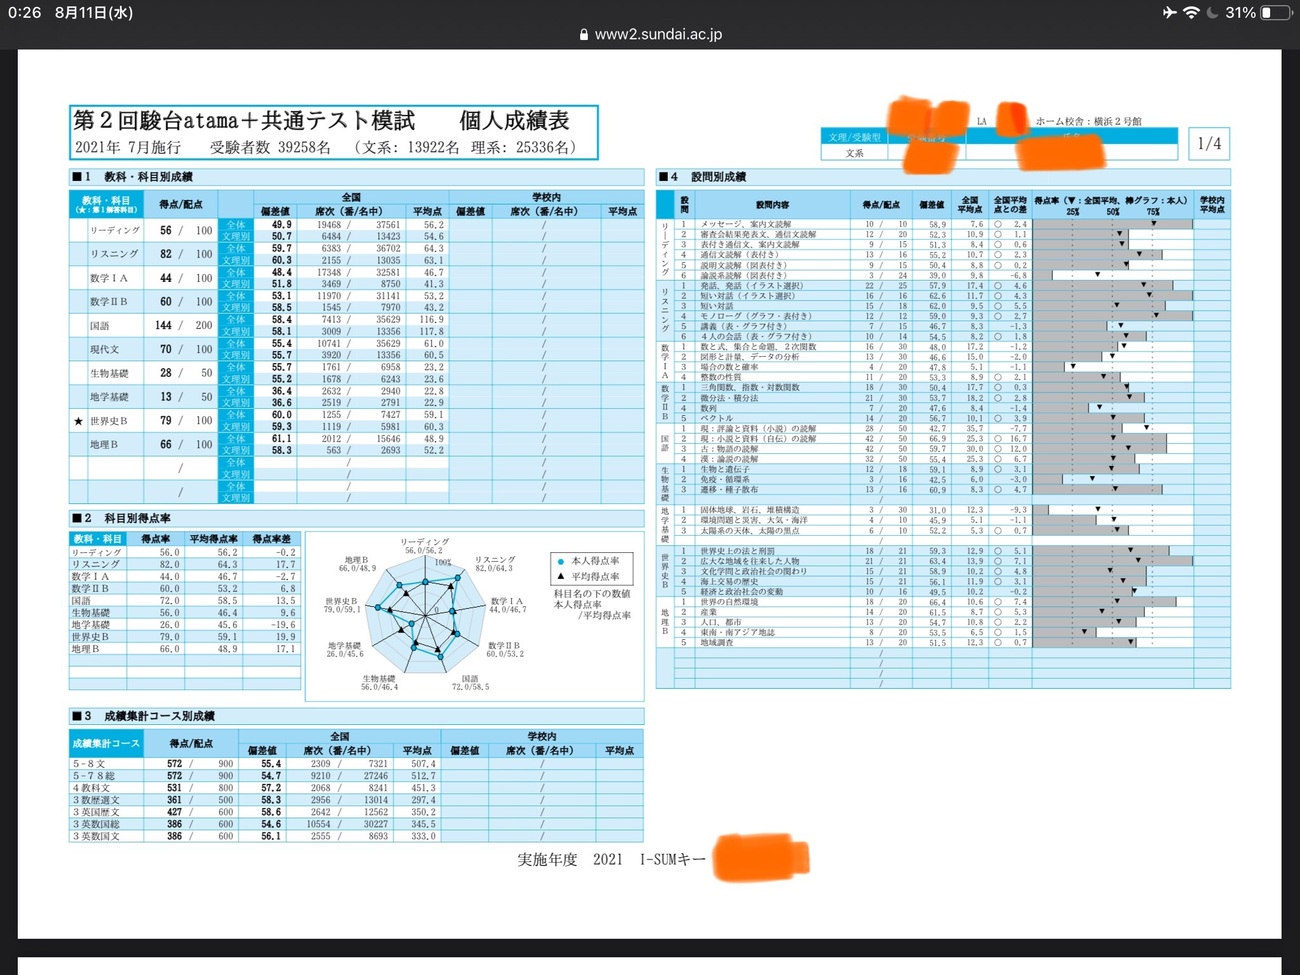Select the section heading 成績集計コース別成績
Screen dimensions: 1300x975
point(159,716)
